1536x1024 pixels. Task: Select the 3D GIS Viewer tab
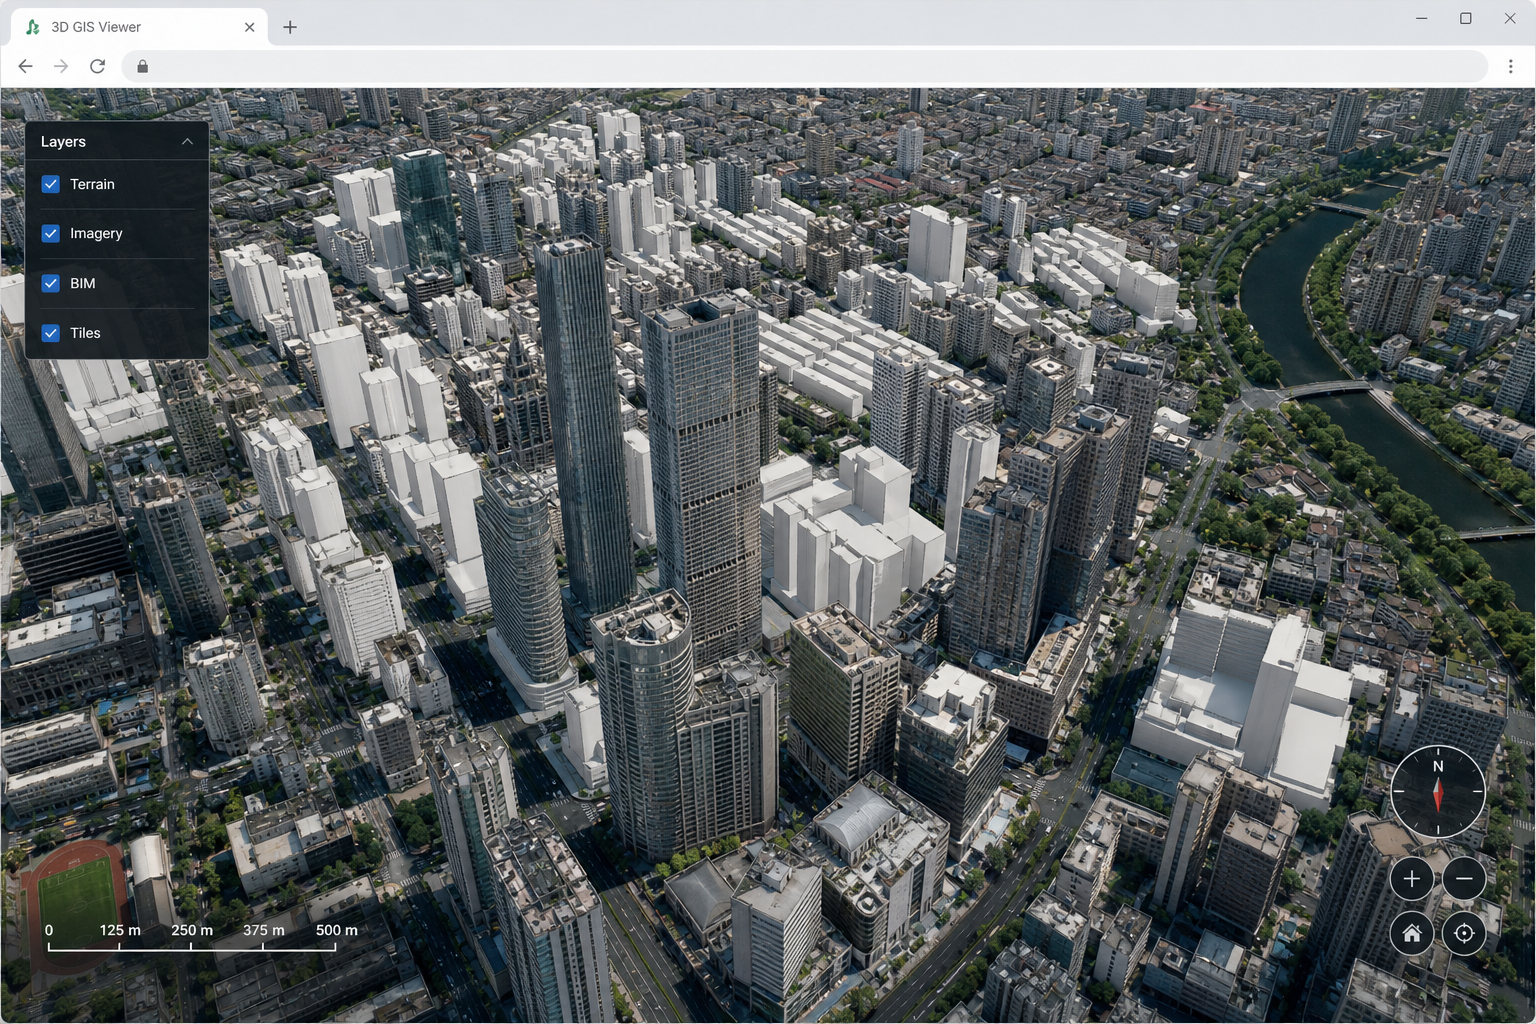pyautogui.click(x=140, y=27)
